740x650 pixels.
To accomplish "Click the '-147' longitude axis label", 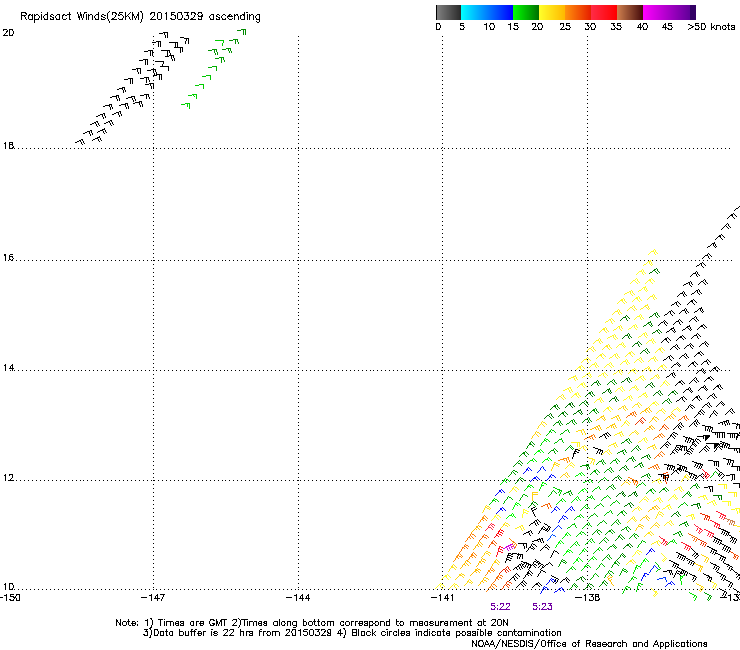I will click(x=153, y=598).
